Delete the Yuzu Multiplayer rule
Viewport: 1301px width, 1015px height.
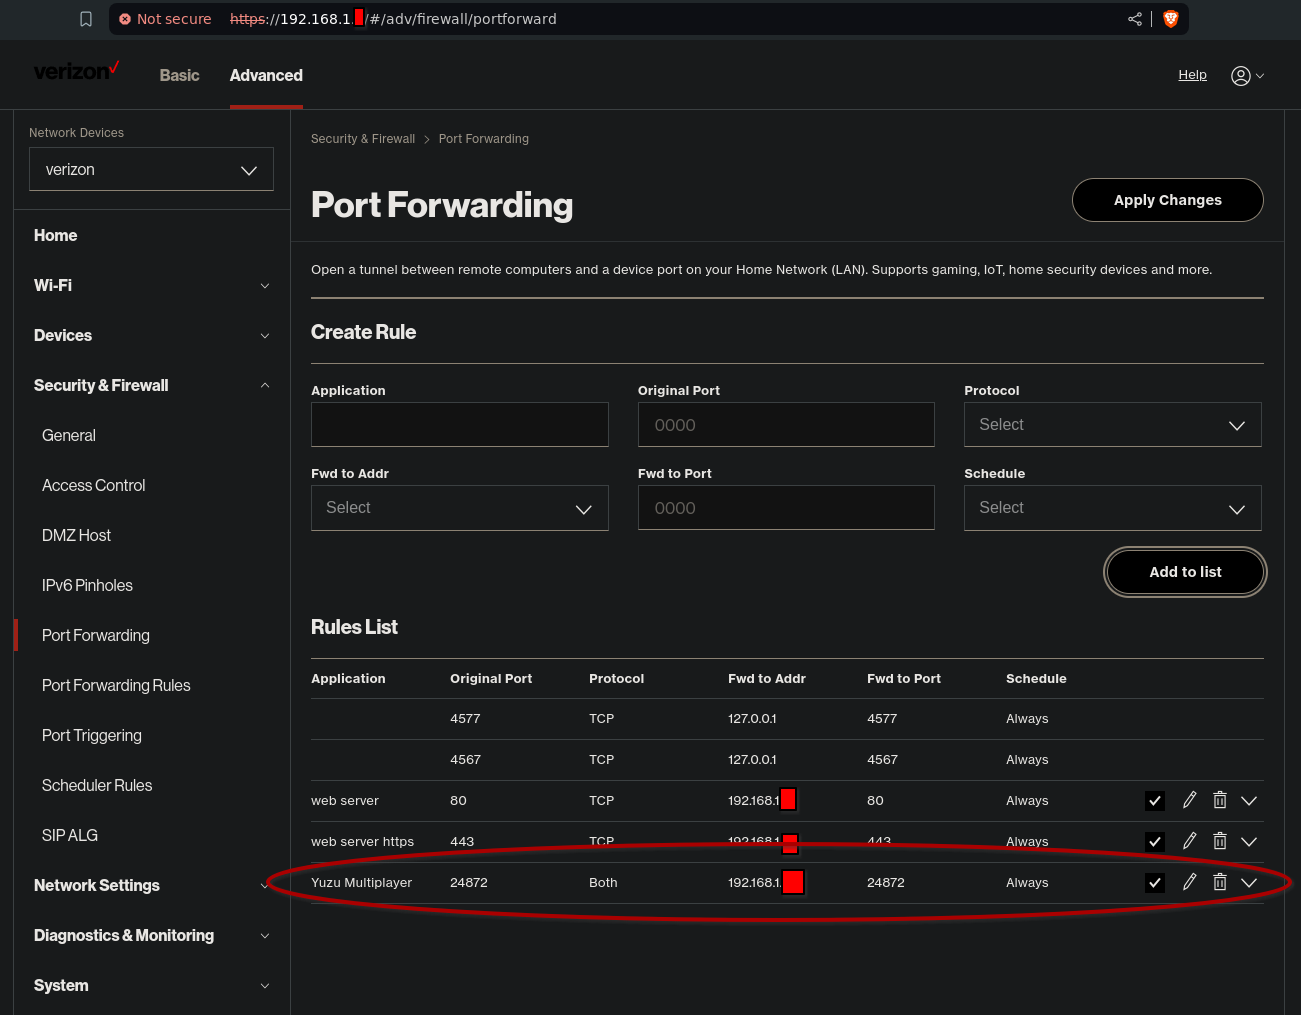coord(1220,882)
